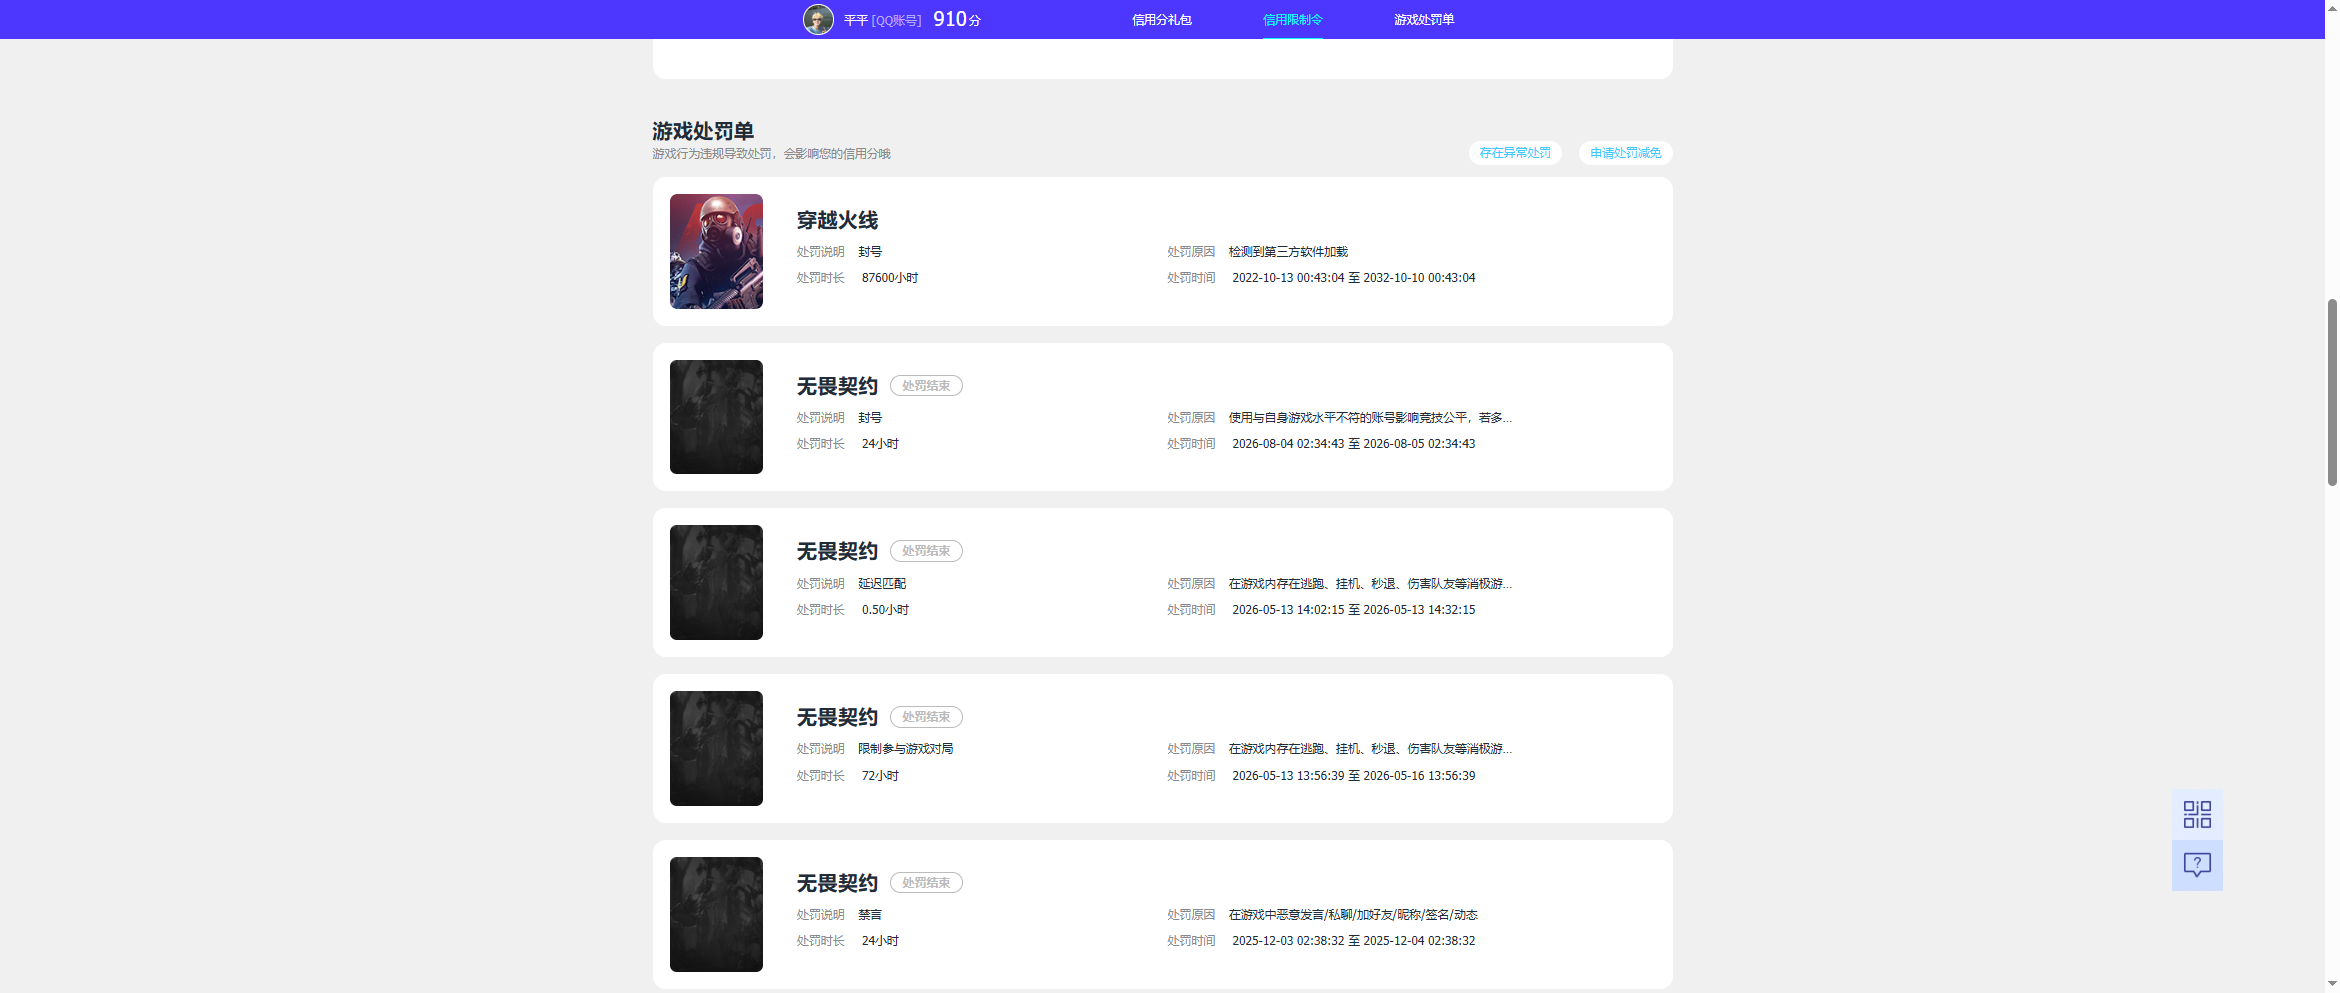Open the 穿越火线 game cover image
2340x993 pixels.
[x=716, y=251]
